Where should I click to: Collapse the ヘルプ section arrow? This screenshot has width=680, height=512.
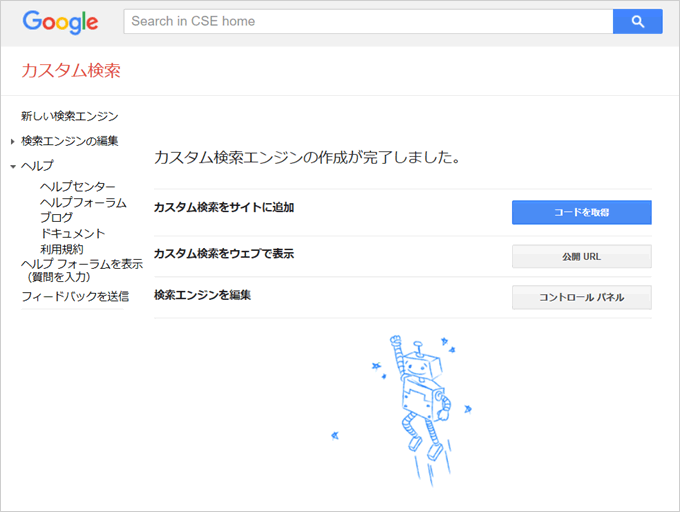13,166
